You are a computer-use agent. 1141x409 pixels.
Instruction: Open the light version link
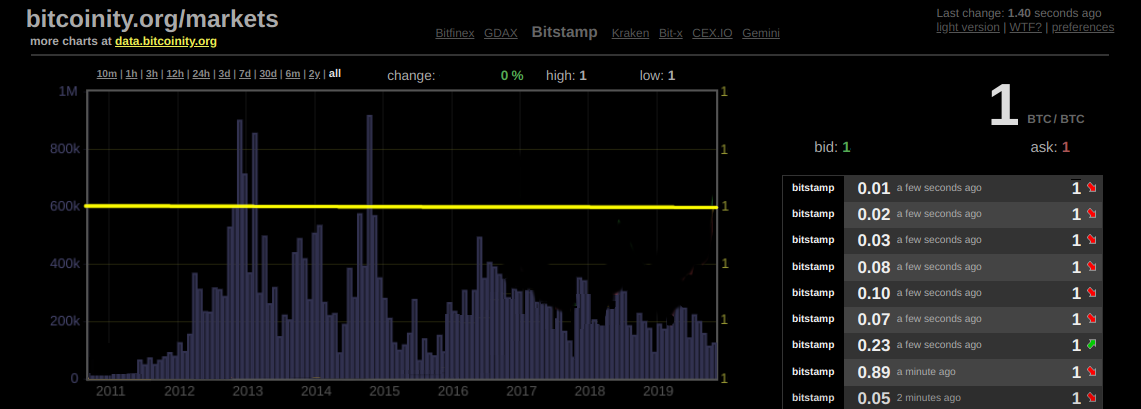[968, 27]
